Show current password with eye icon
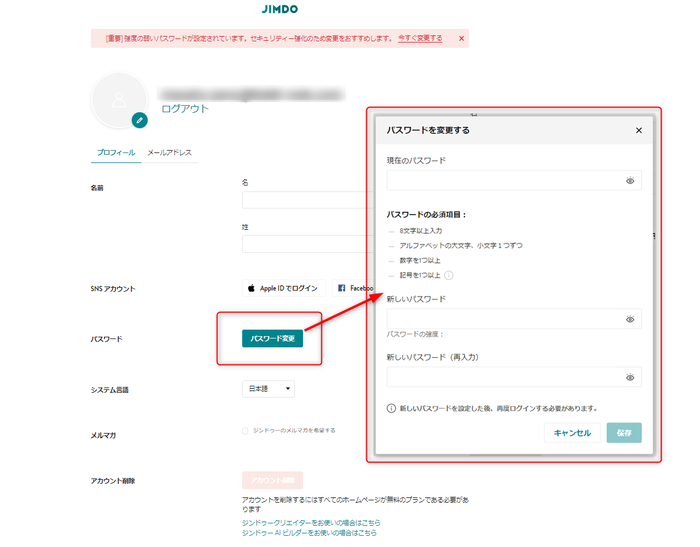The width and height of the screenshot is (700, 547). (630, 180)
